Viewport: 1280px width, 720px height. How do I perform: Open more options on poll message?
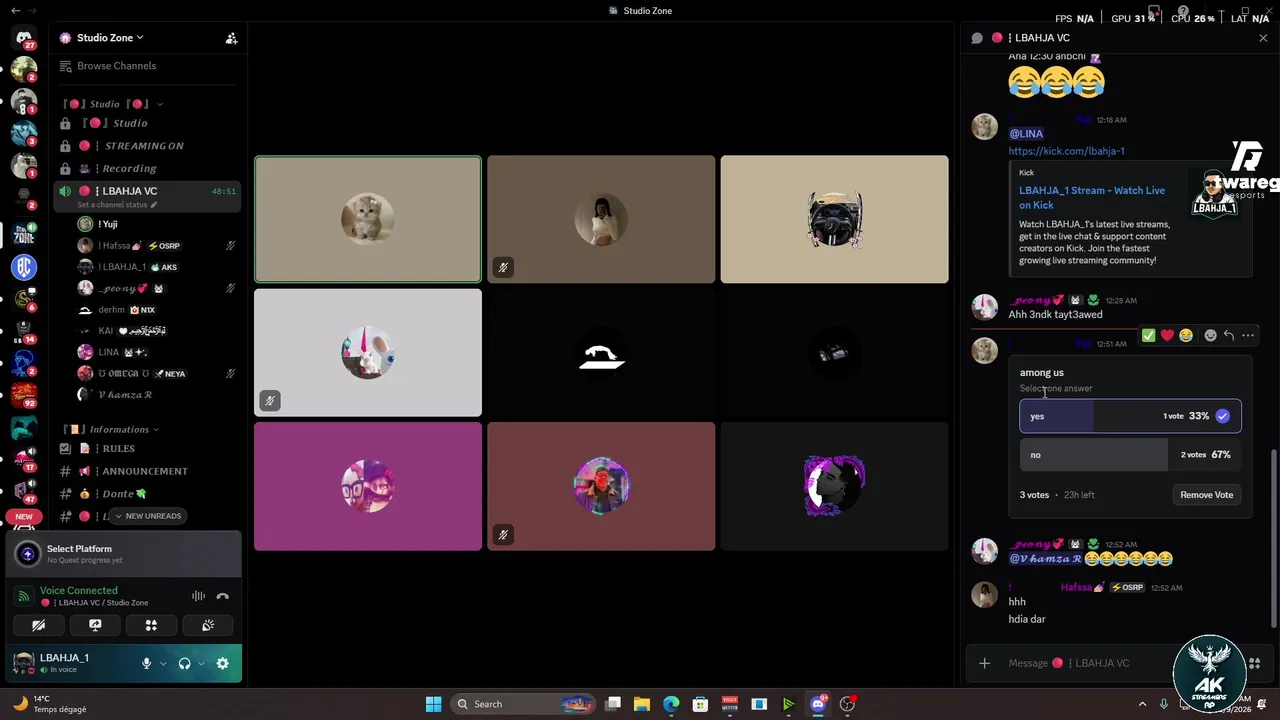1247,336
